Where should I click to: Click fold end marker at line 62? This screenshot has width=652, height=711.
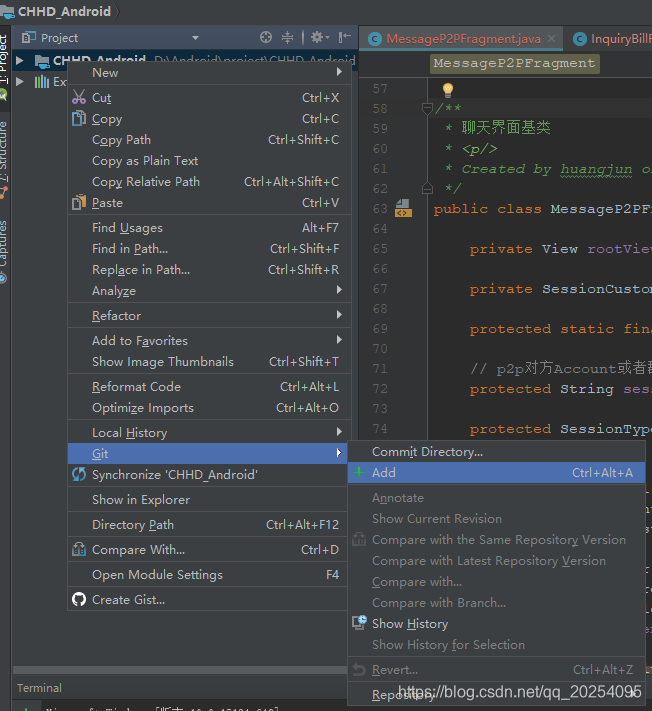427,188
